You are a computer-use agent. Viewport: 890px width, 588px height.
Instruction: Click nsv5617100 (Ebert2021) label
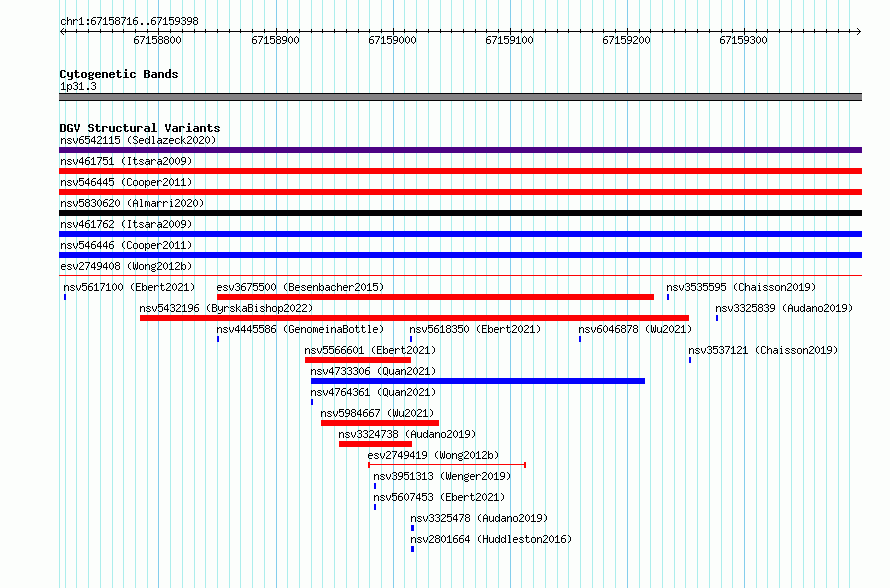129,287
